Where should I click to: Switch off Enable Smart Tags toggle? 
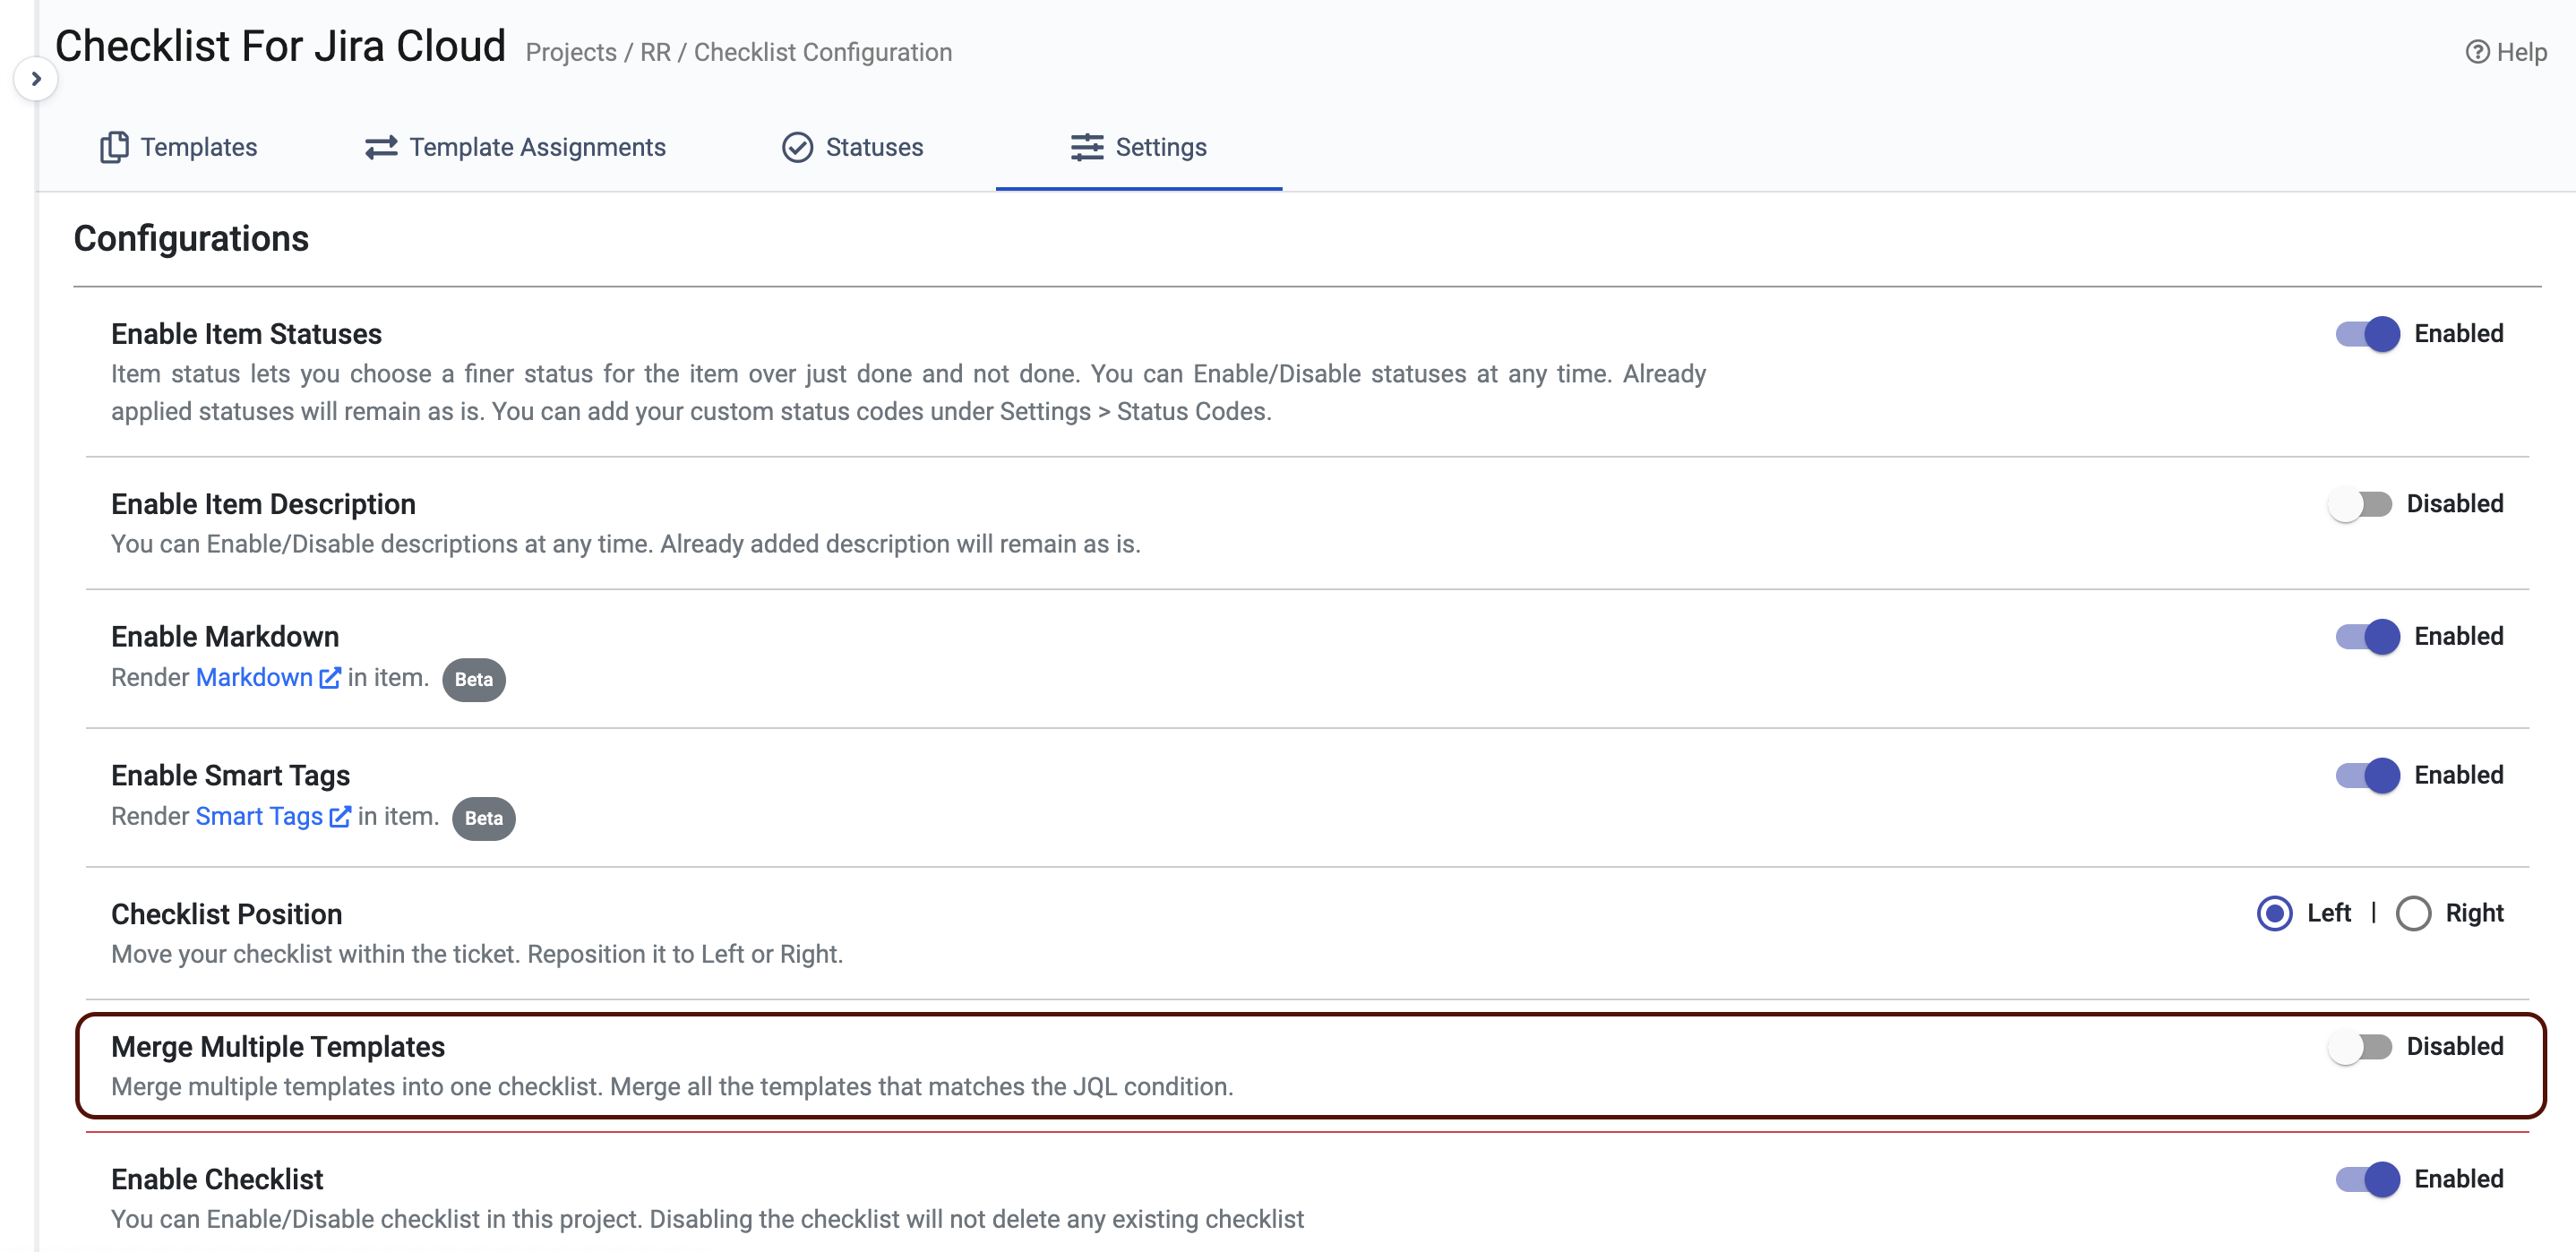click(2366, 775)
